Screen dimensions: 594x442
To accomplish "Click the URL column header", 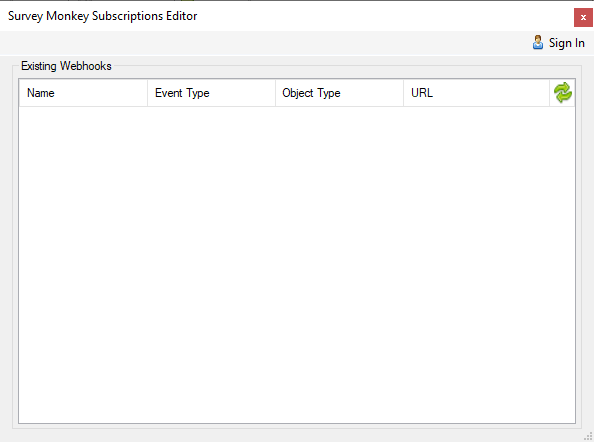I will click(476, 93).
